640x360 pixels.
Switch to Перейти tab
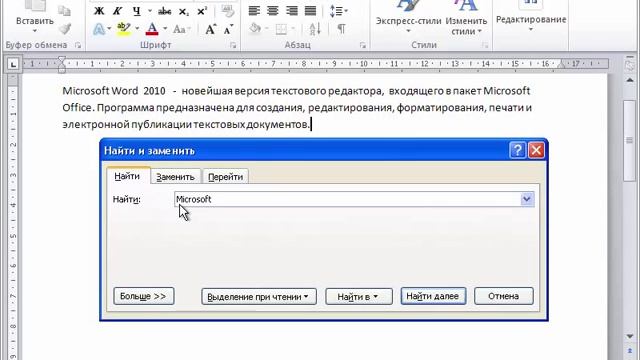pyautogui.click(x=225, y=177)
